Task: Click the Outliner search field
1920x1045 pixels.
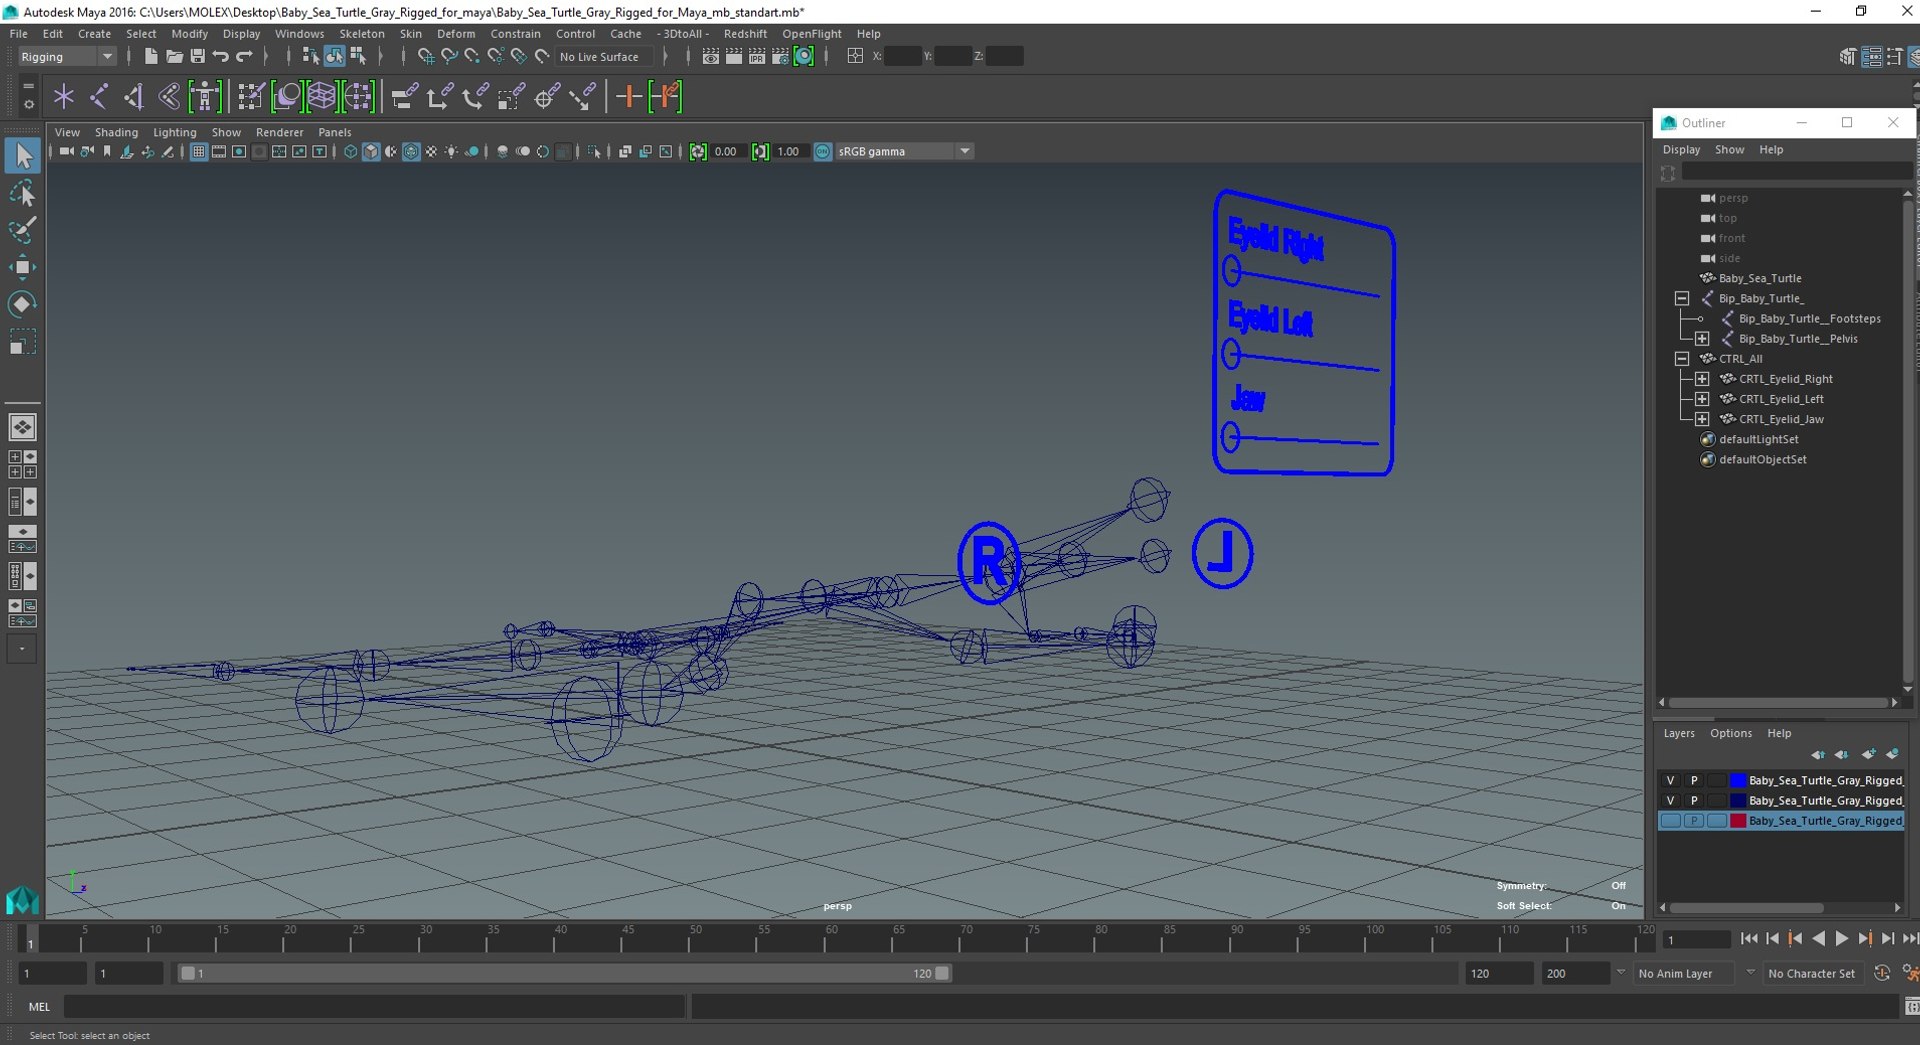Action: (x=1796, y=173)
